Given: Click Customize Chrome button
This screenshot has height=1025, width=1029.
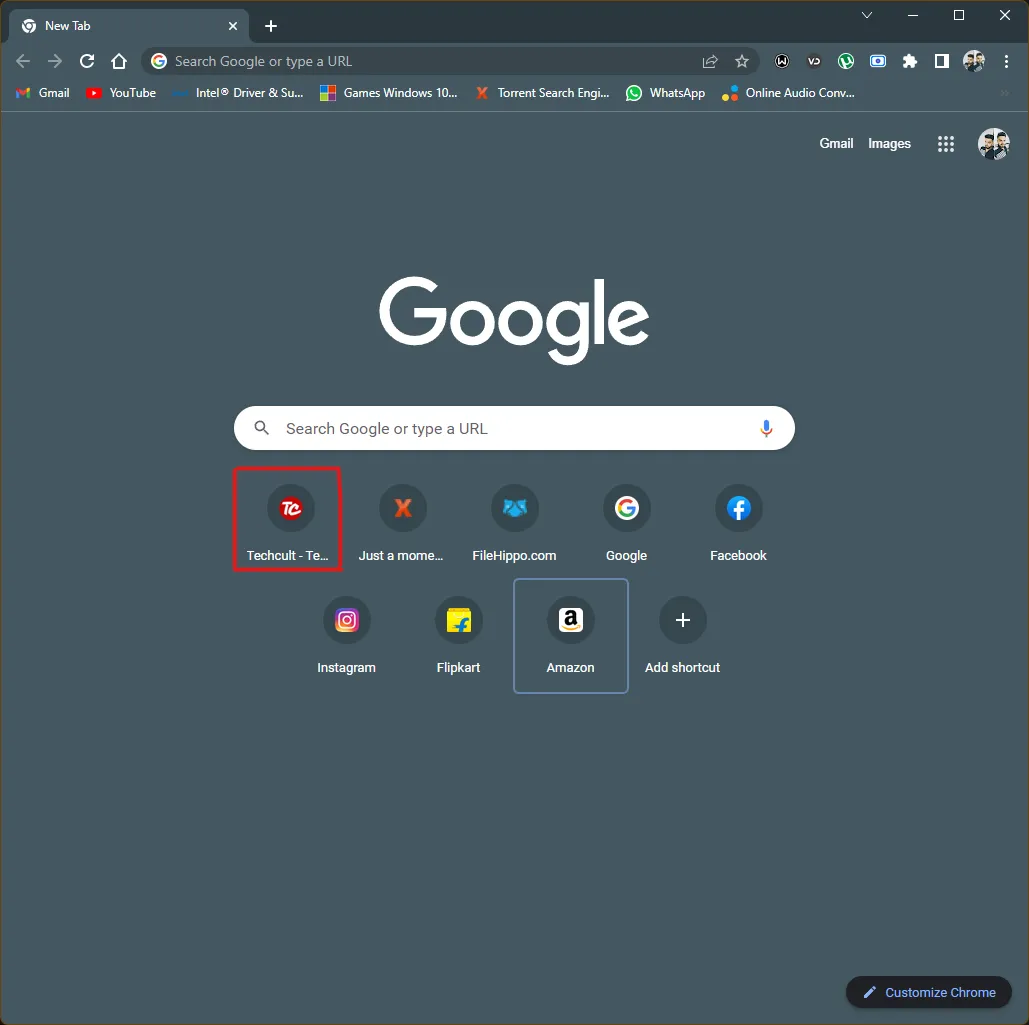Looking at the screenshot, I should 929,992.
